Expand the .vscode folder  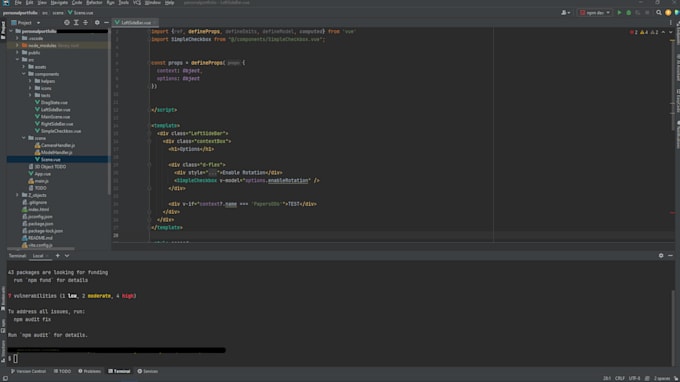coord(17,38)
